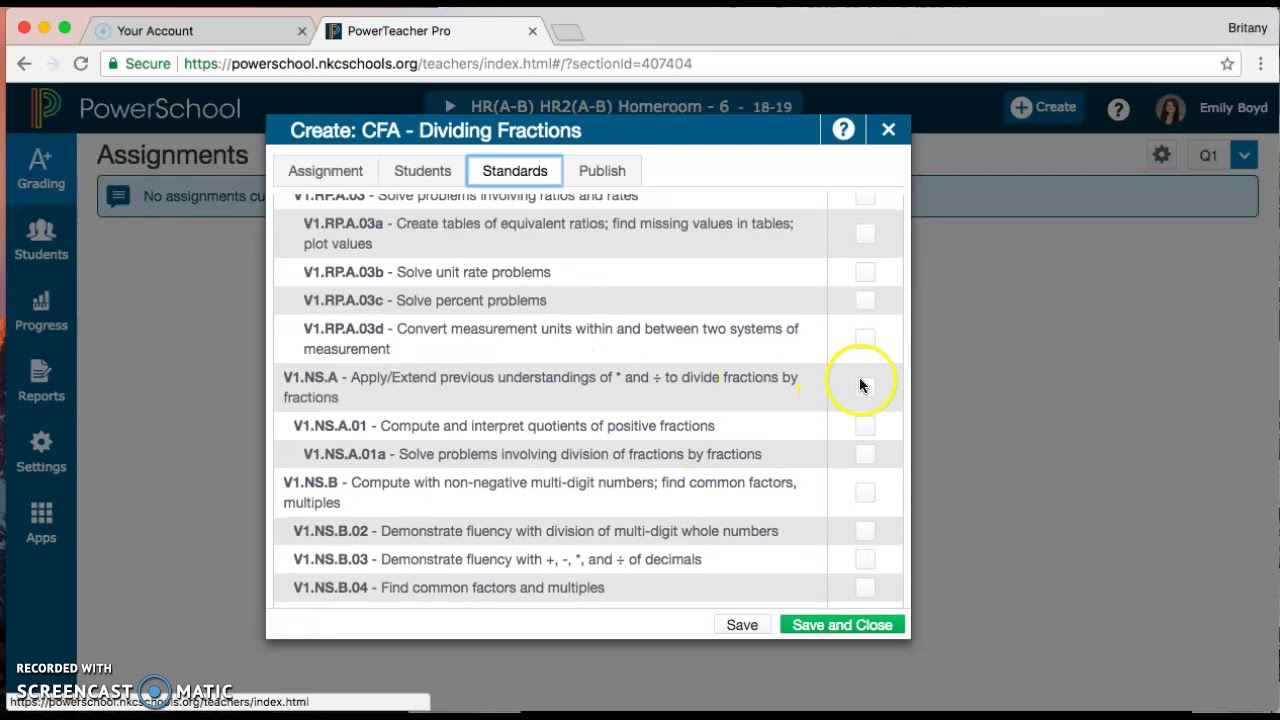This screenshot has height=720, width=1280.
Task: Click the Assignments page heading
Action: 172,155
